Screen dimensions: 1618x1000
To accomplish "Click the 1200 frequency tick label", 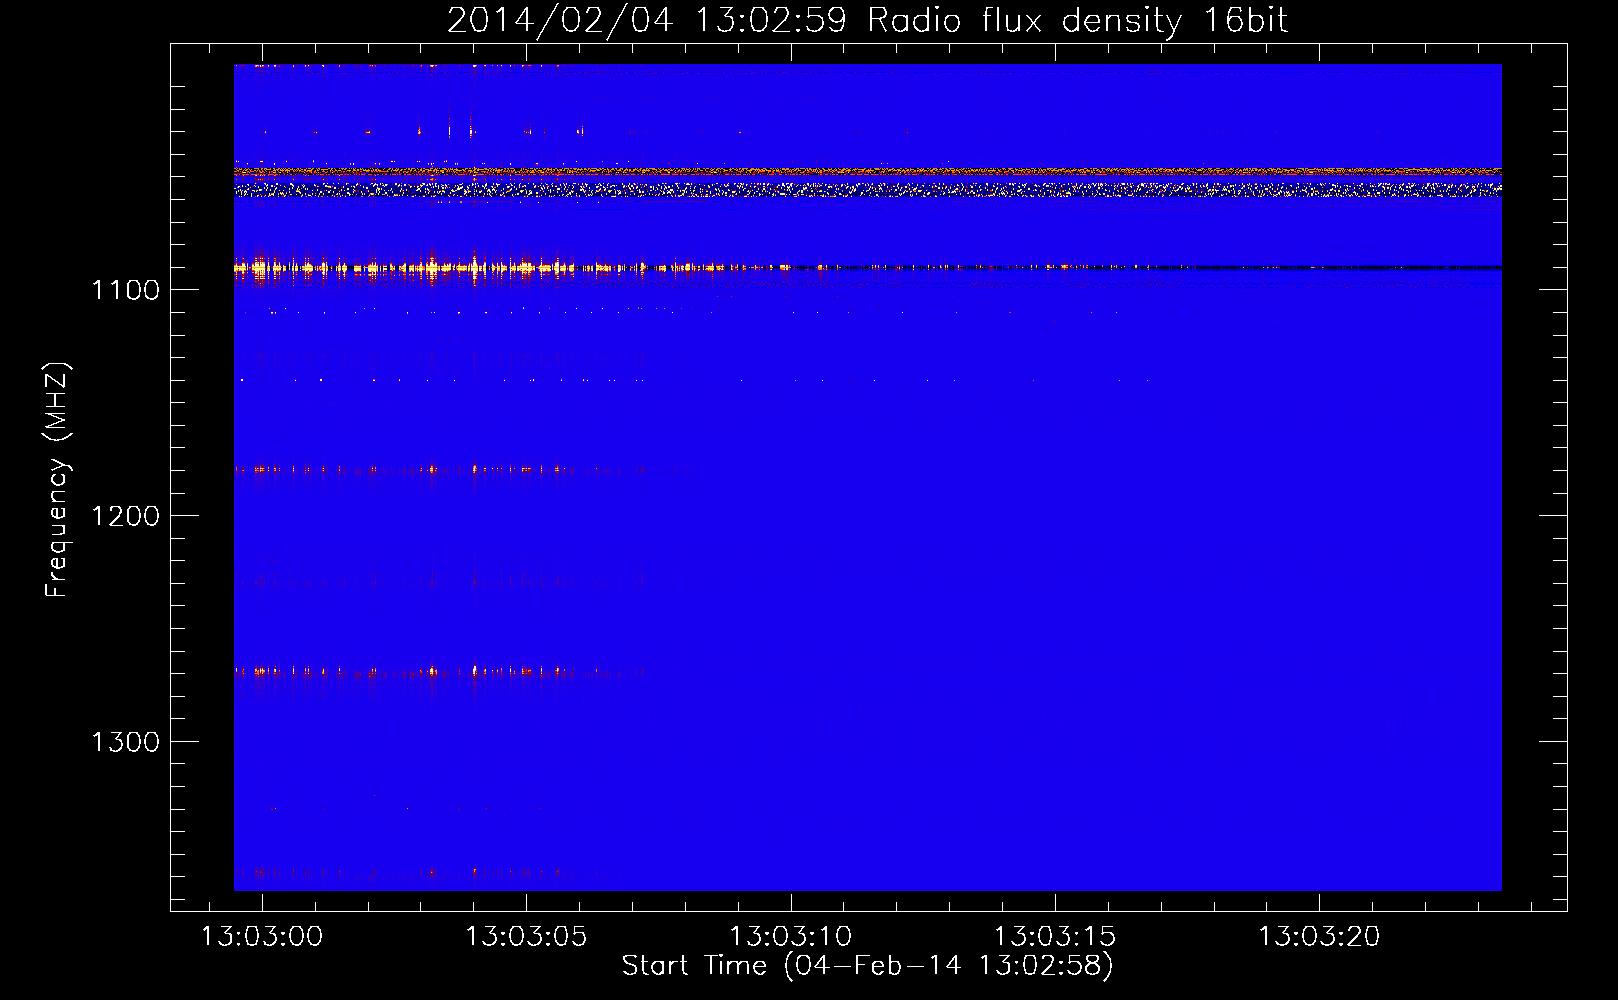I will [x=125, y=516].
